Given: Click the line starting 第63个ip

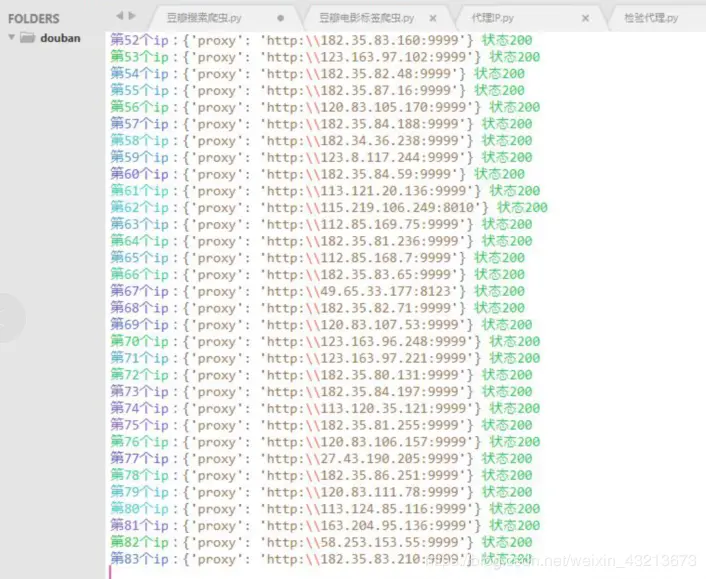Looking at the screenshot, I should tap(321, 224).
